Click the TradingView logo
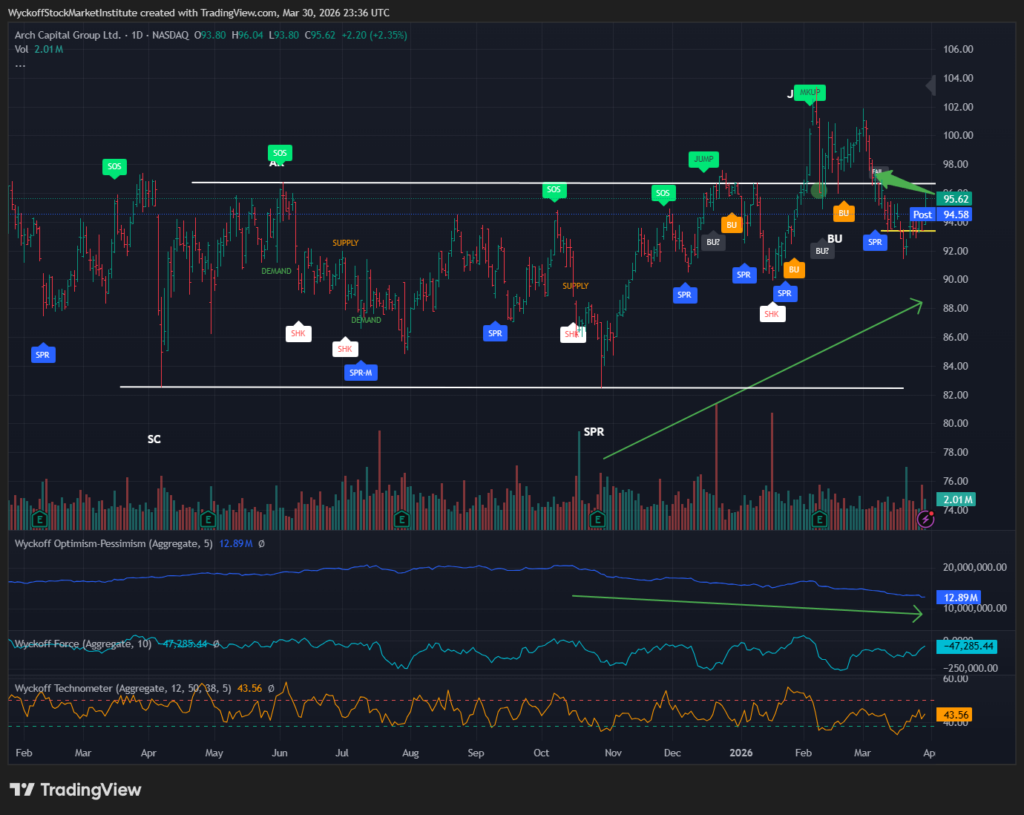This screenshot has width=1024, height=815. coord(75,790)
